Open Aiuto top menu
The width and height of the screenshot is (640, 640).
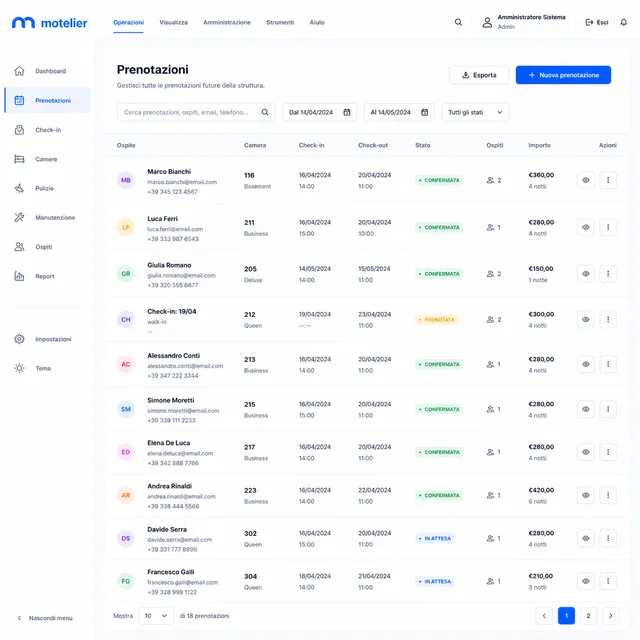317,22
